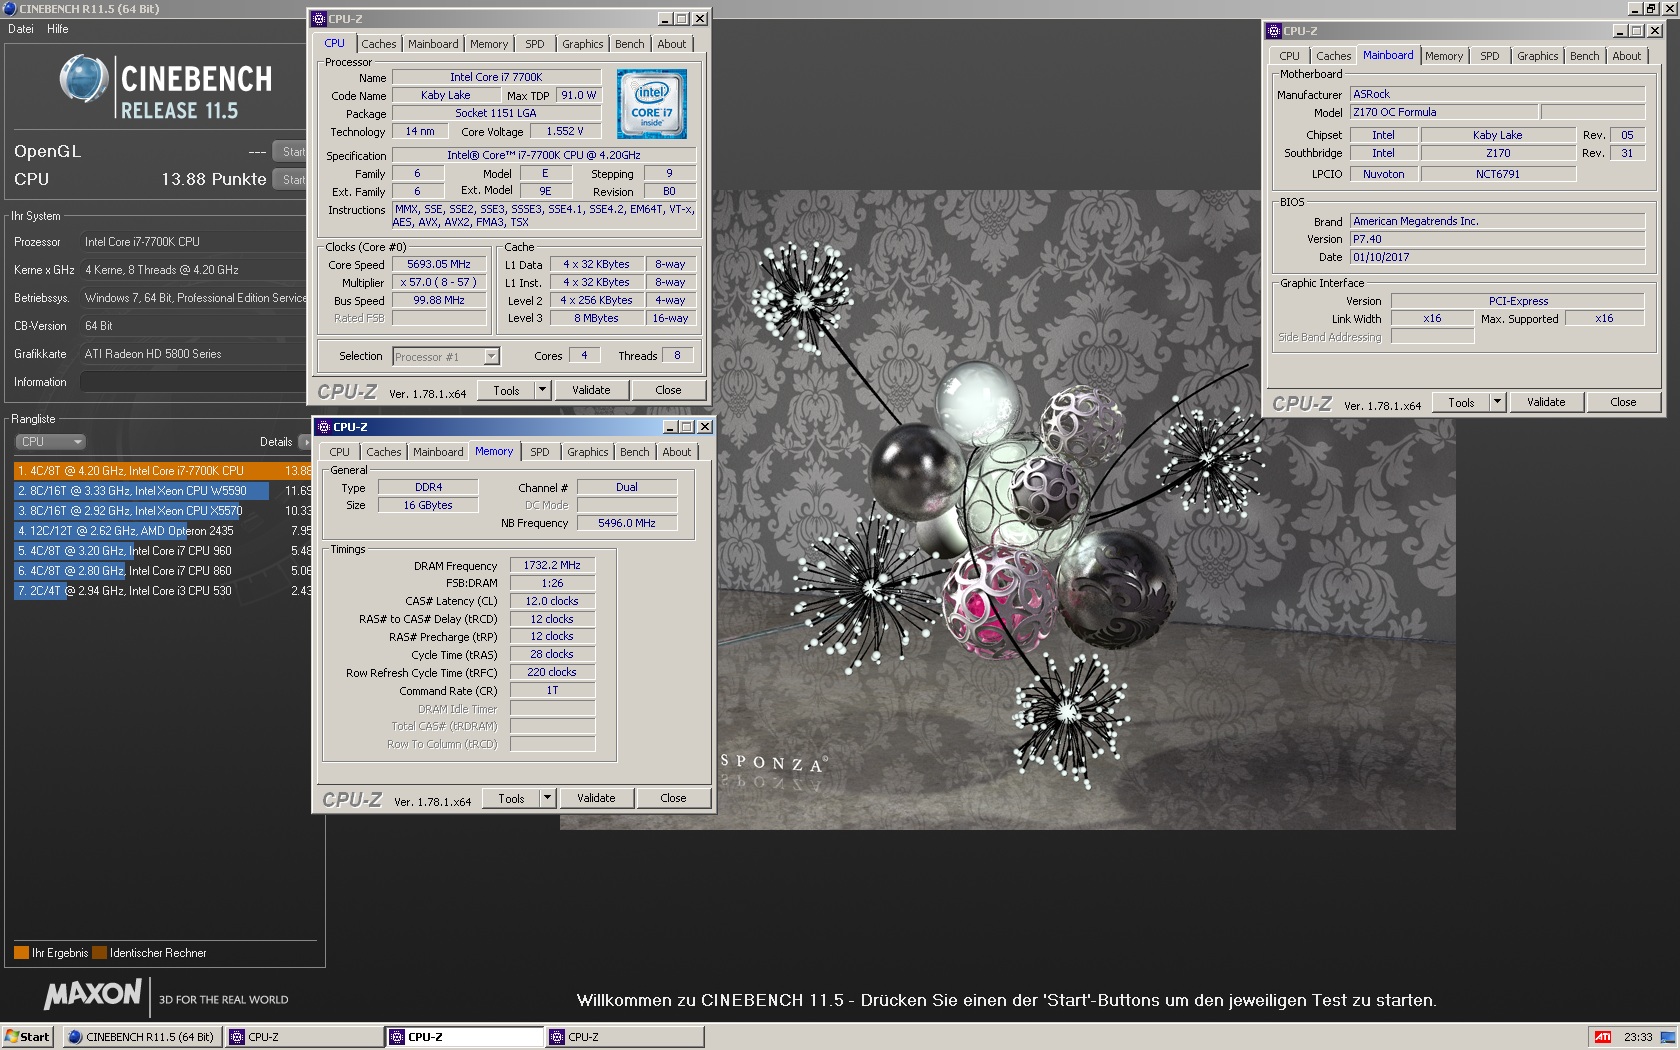Image resolution: width=1680 pixels, height=1050 pixels.
Task: Open the Datei menu in Cinebench
Action: point(21,29)
